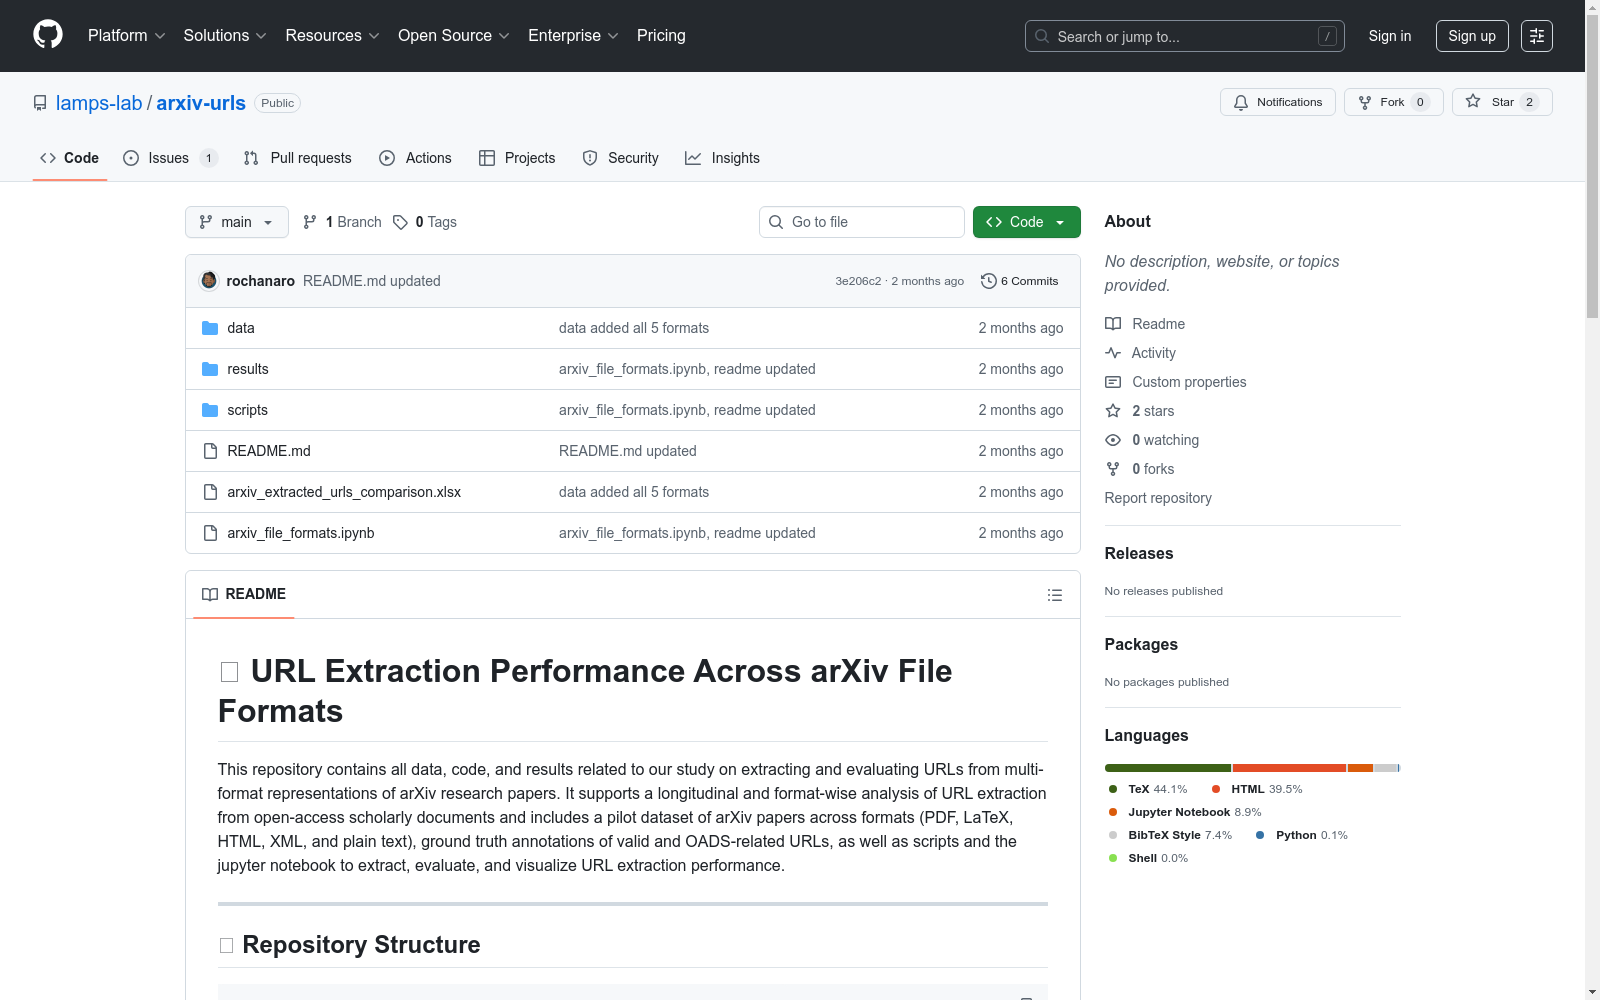Open the arxiv_extracted_urls_comparison.xlsx file
Screen dimensions: 1600x1000
point(344,492)
